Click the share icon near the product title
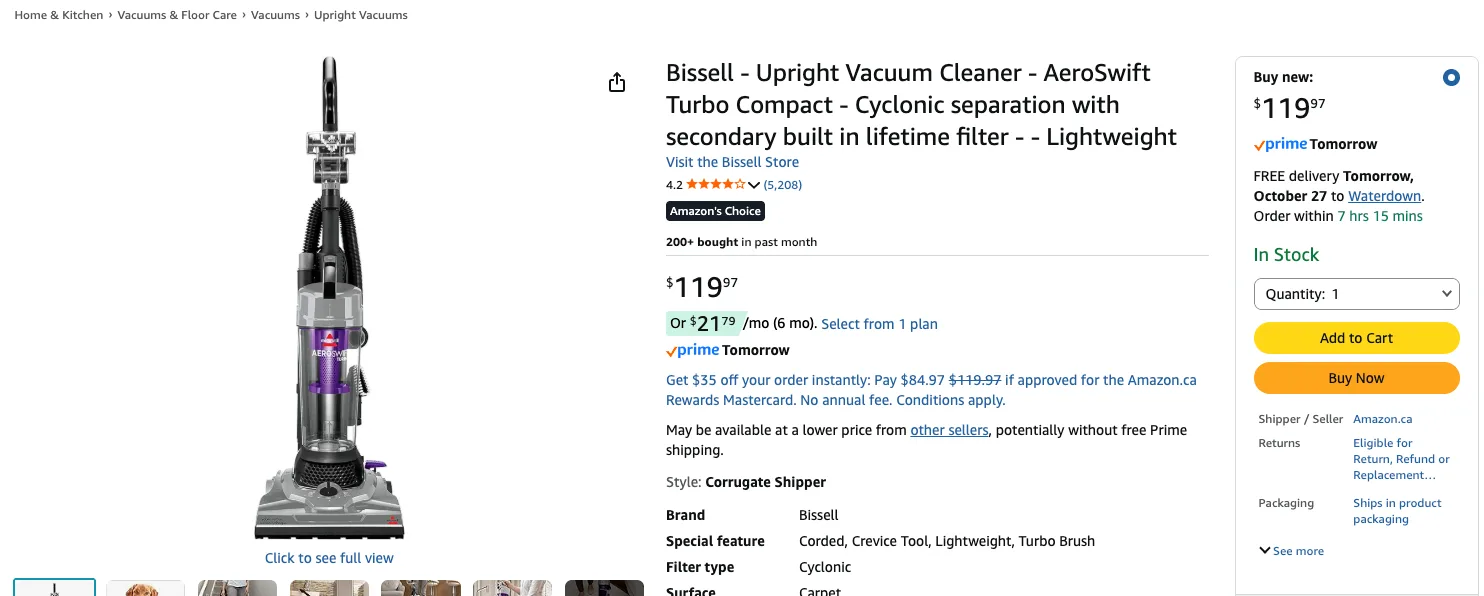Screen dimensions: 1484x596 click(617, 82)
